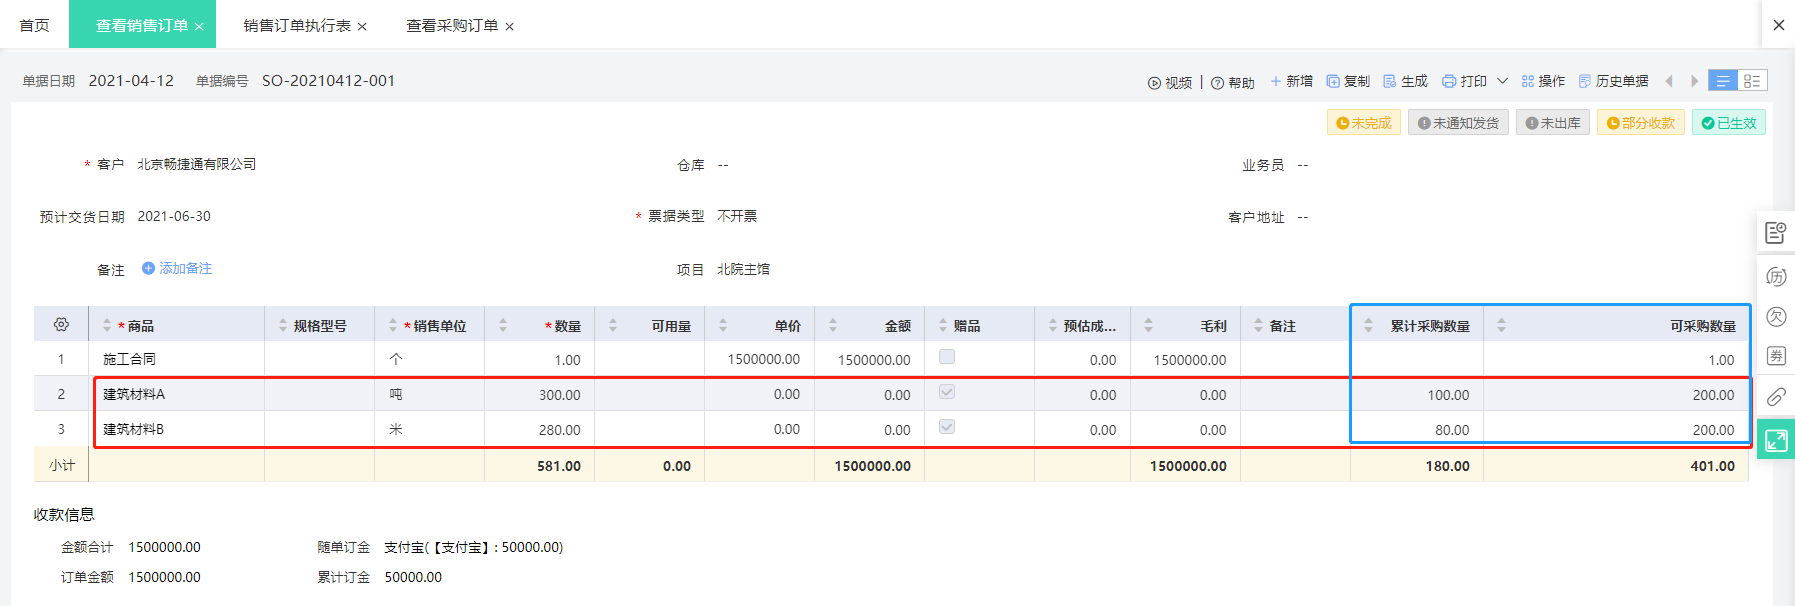Click the 帮助 help icon
This screenshot has width=1795, height=606.
(1217, 83)
